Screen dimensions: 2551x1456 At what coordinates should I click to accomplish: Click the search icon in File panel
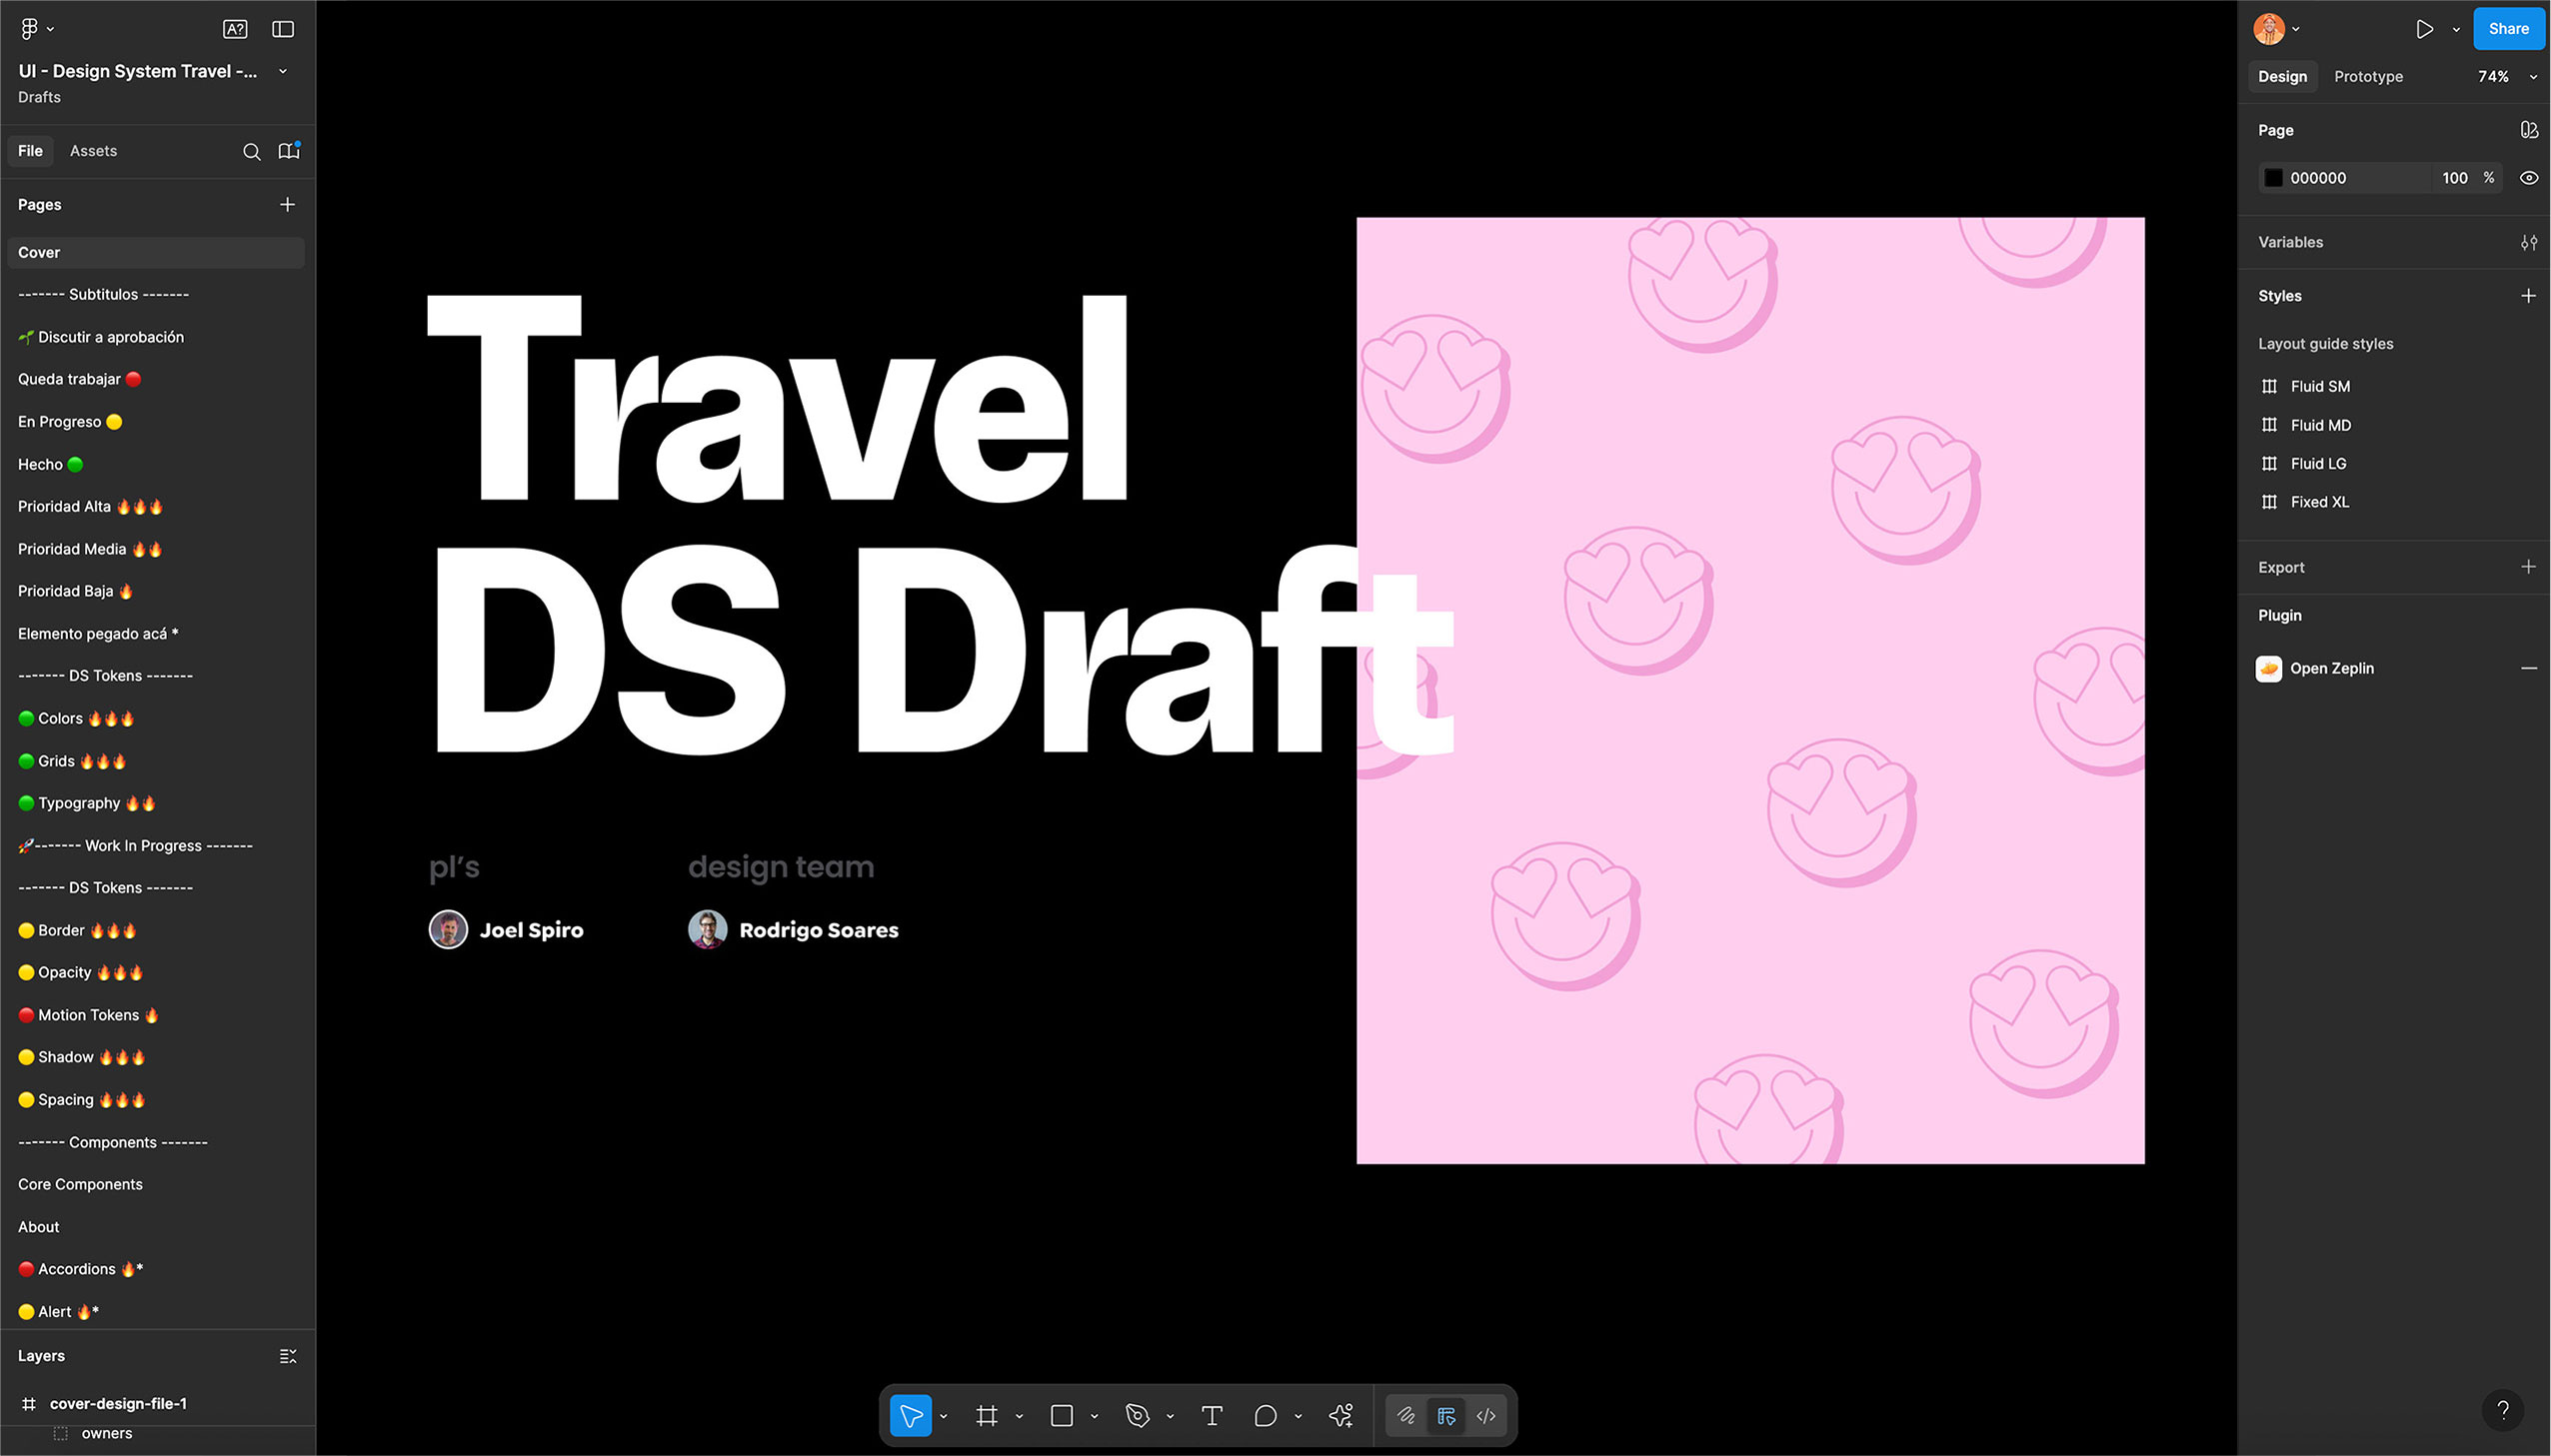pyautogui.click(x=251, y=151)
